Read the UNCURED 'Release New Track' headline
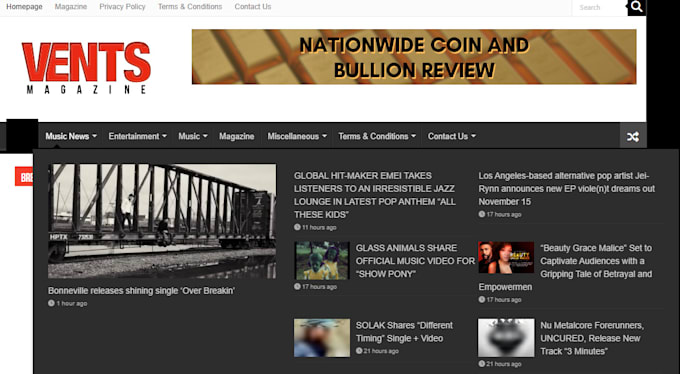This screenshot has height=374, width=680. coord(592,338)
